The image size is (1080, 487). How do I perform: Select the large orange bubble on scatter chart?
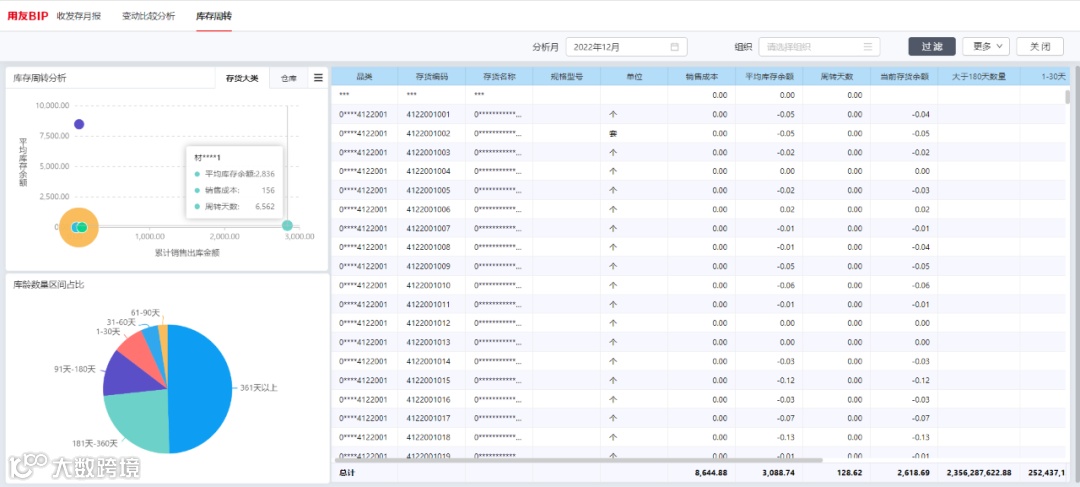pos(79,227)
